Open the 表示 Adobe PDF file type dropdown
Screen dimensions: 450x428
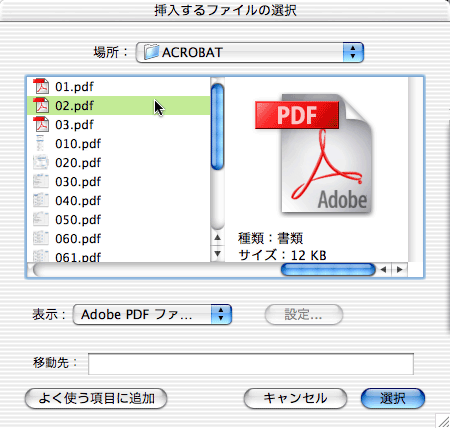(x=152, y=314)
